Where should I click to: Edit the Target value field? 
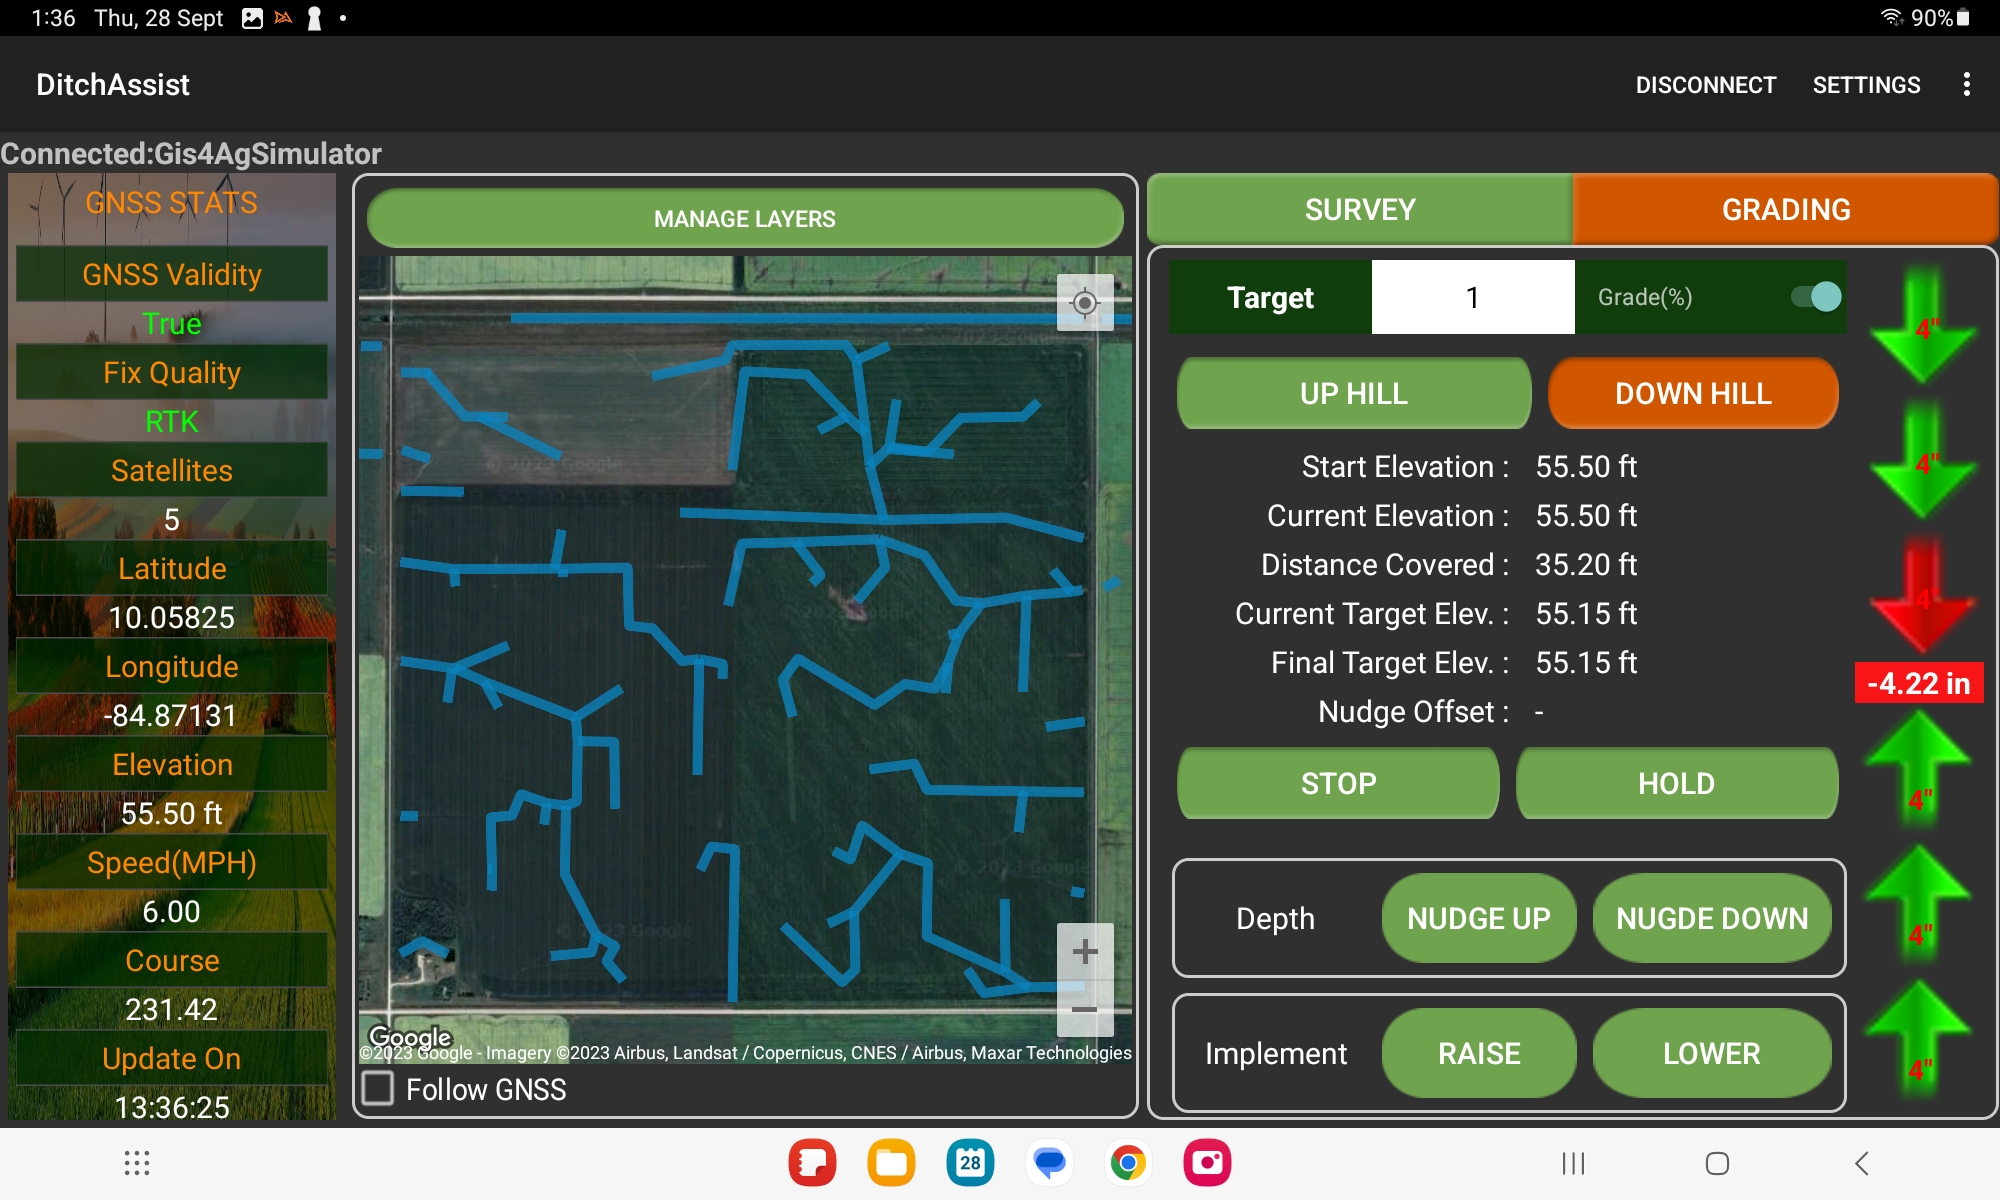1473,297
